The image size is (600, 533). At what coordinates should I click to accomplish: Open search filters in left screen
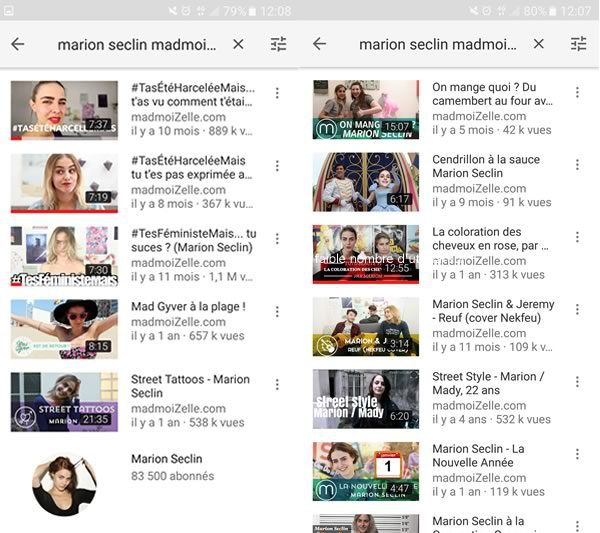click(278, 44)
